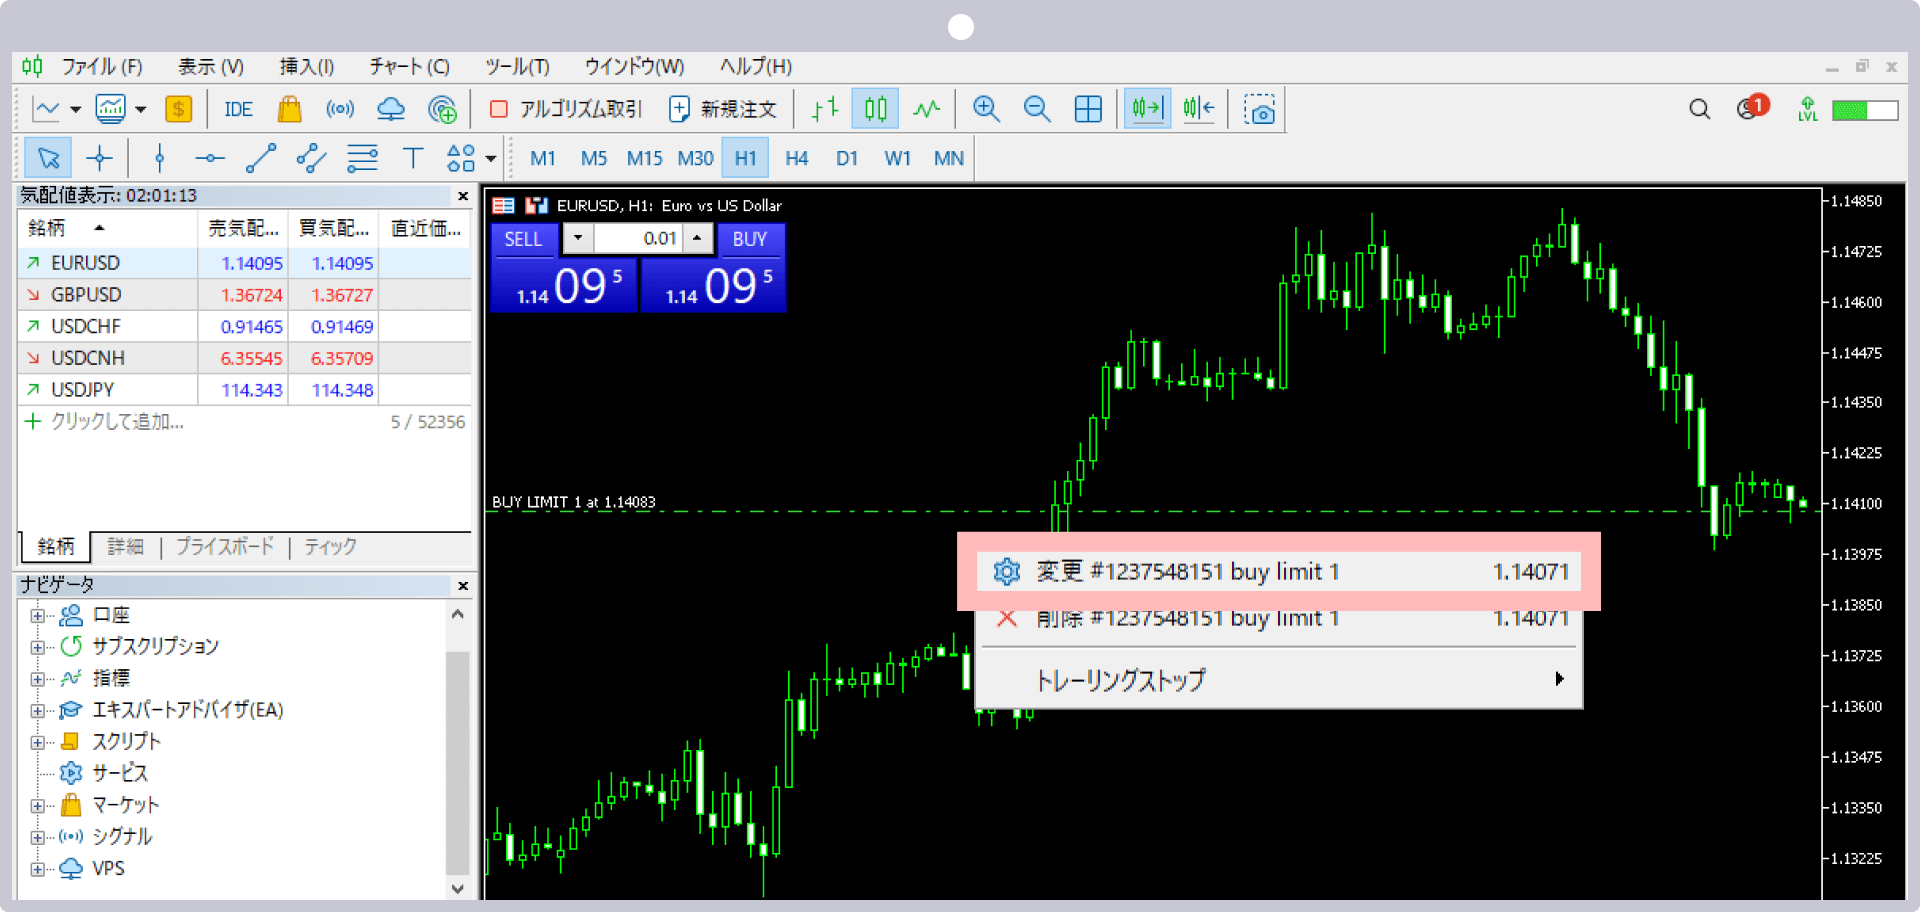
Task: Switch to line chart display
Action: pos(927,109)
